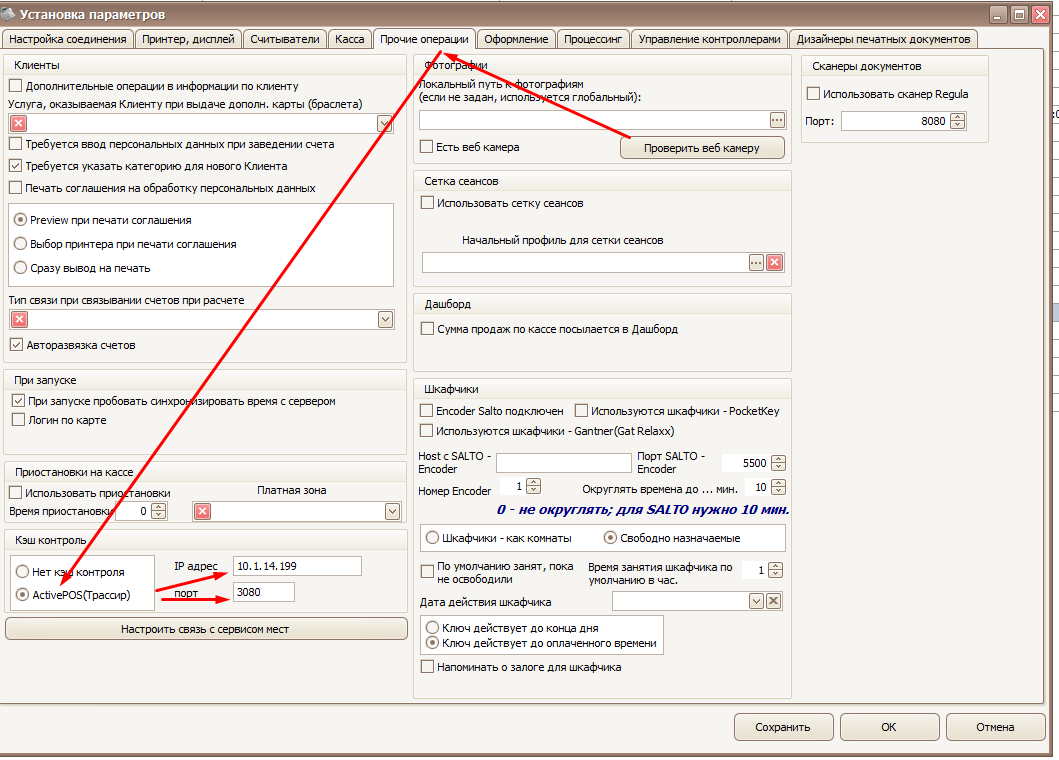Click Проверить веб камеру button

[702, 148]
